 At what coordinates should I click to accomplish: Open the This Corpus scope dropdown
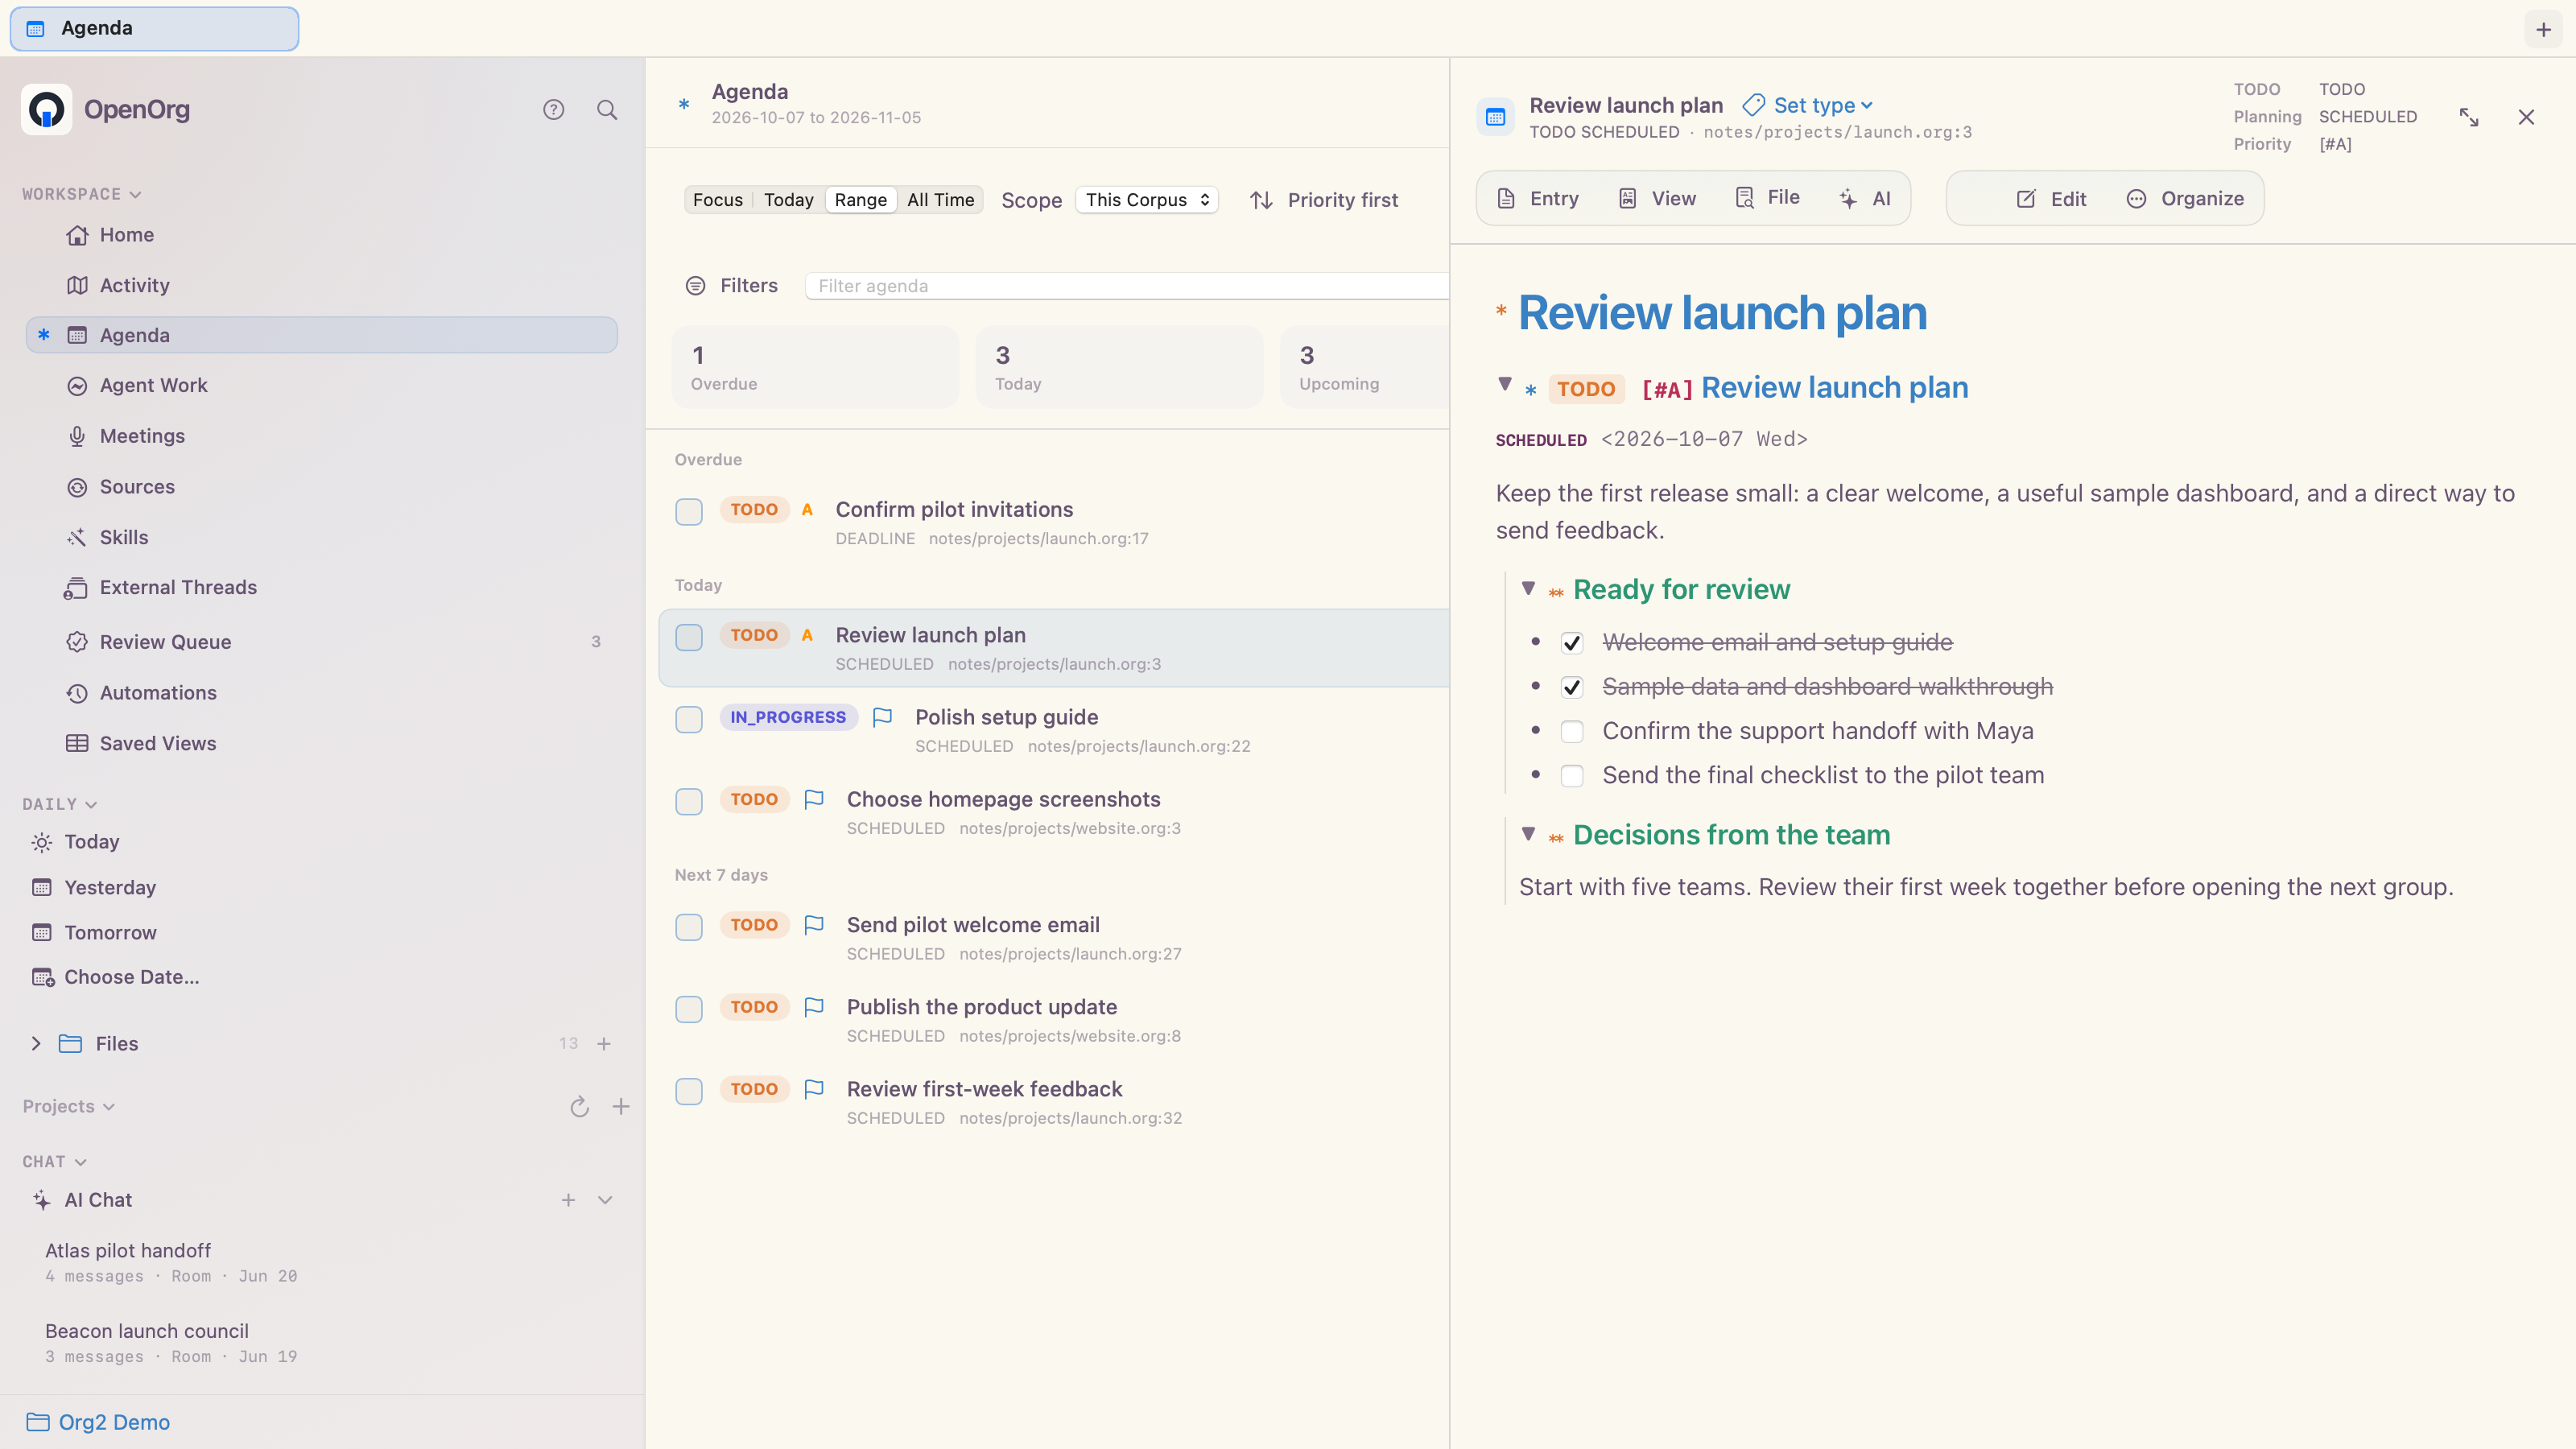pos(1147,200)
